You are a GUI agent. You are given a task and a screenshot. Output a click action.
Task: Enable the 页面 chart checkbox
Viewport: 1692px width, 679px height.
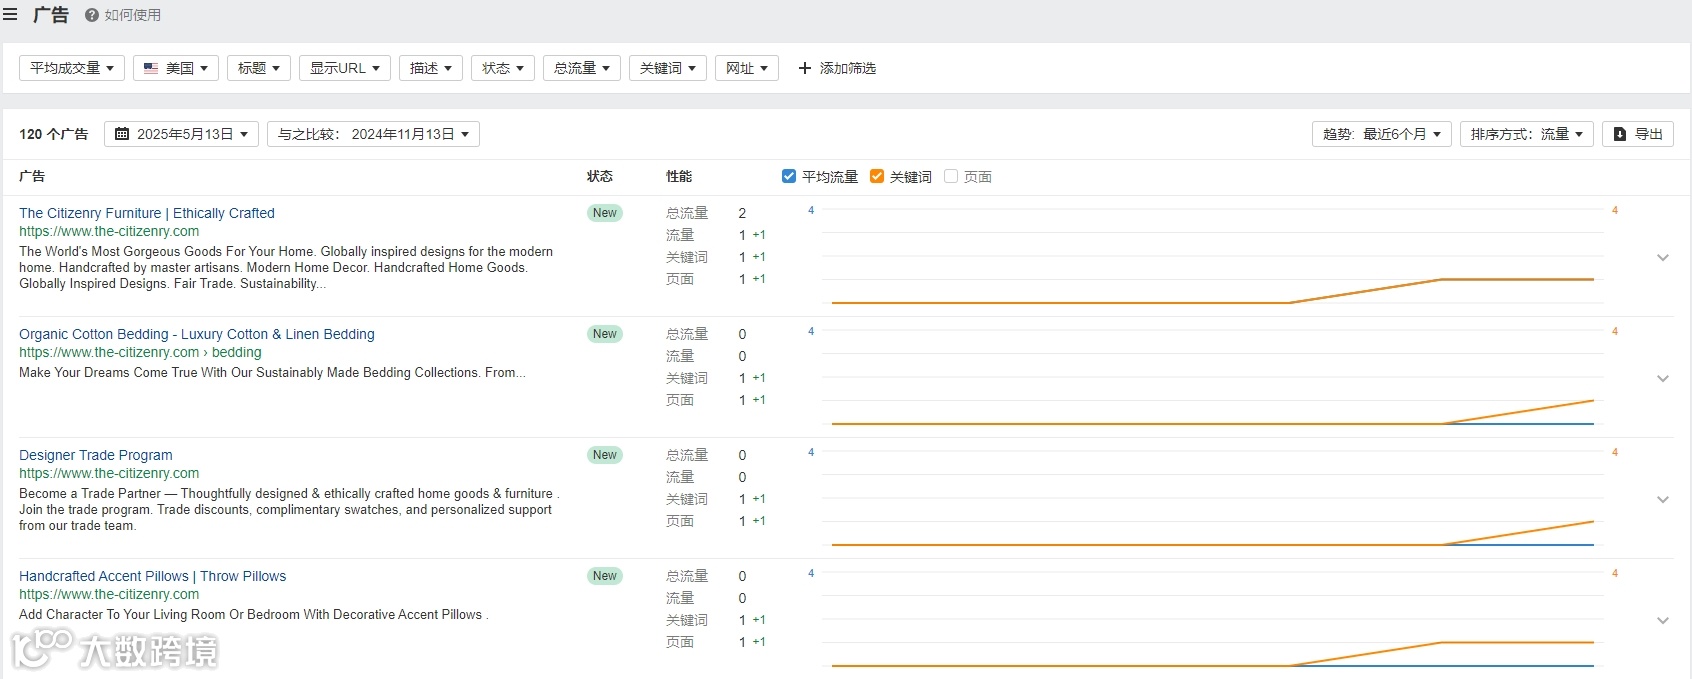point(951,176)
